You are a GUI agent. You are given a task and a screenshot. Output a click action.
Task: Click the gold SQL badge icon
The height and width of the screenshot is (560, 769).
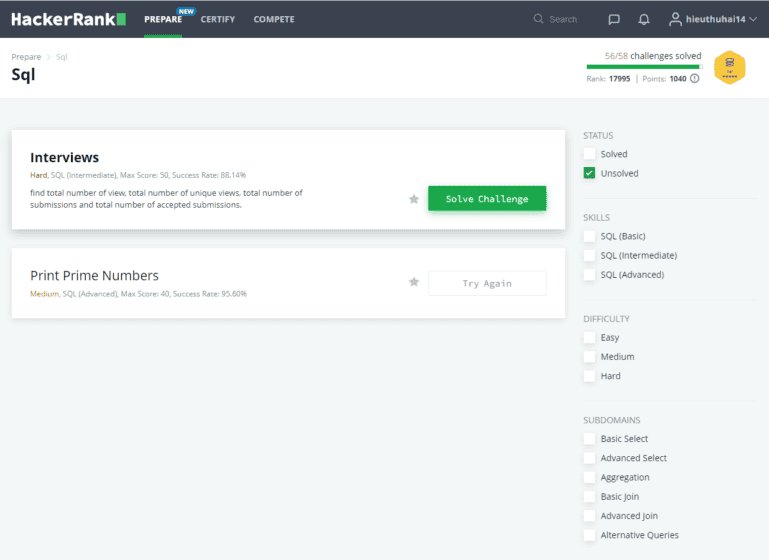coord(729,67)
